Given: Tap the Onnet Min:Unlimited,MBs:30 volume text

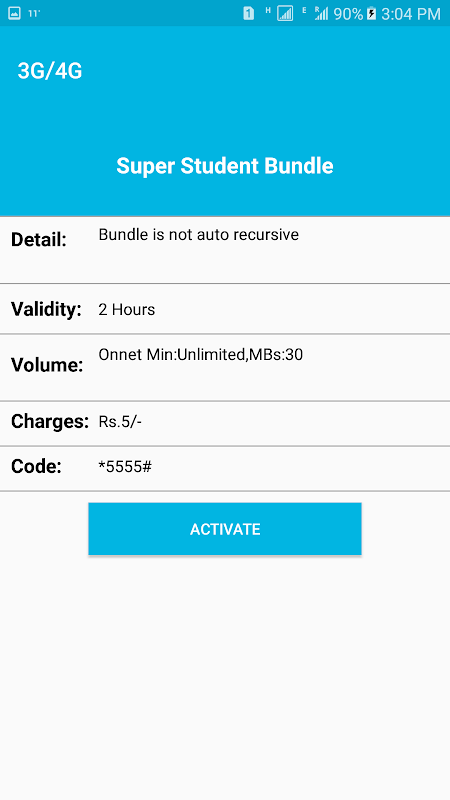Looking at the screenshot, I should coord(201,355).
